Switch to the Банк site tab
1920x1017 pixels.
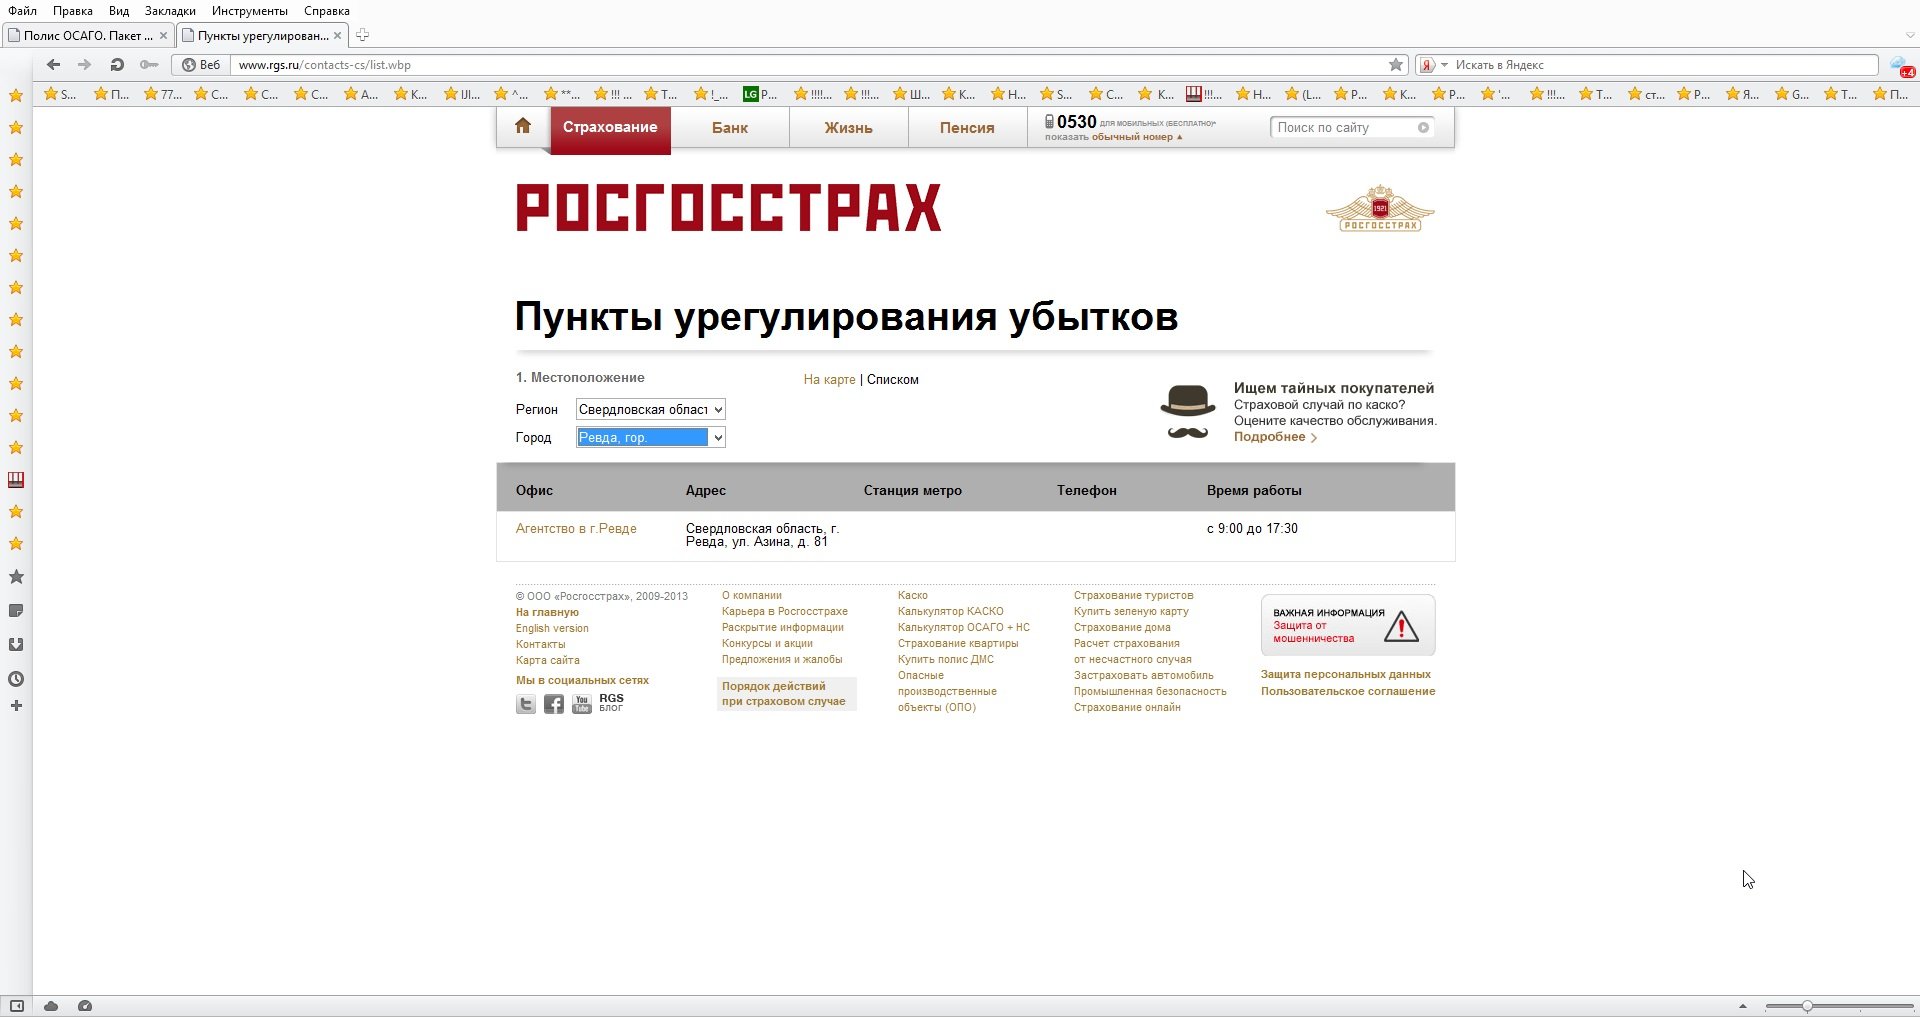729,128
